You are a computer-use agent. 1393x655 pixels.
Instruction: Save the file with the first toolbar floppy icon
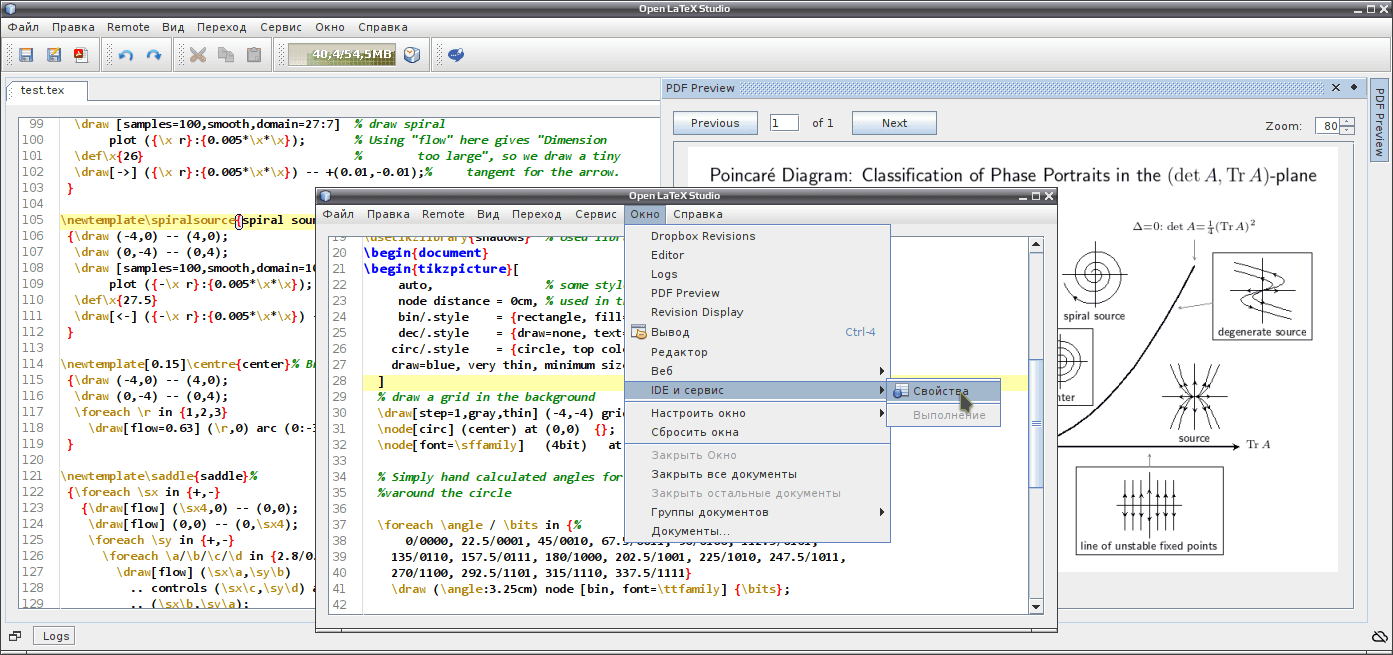click(26, 55)
